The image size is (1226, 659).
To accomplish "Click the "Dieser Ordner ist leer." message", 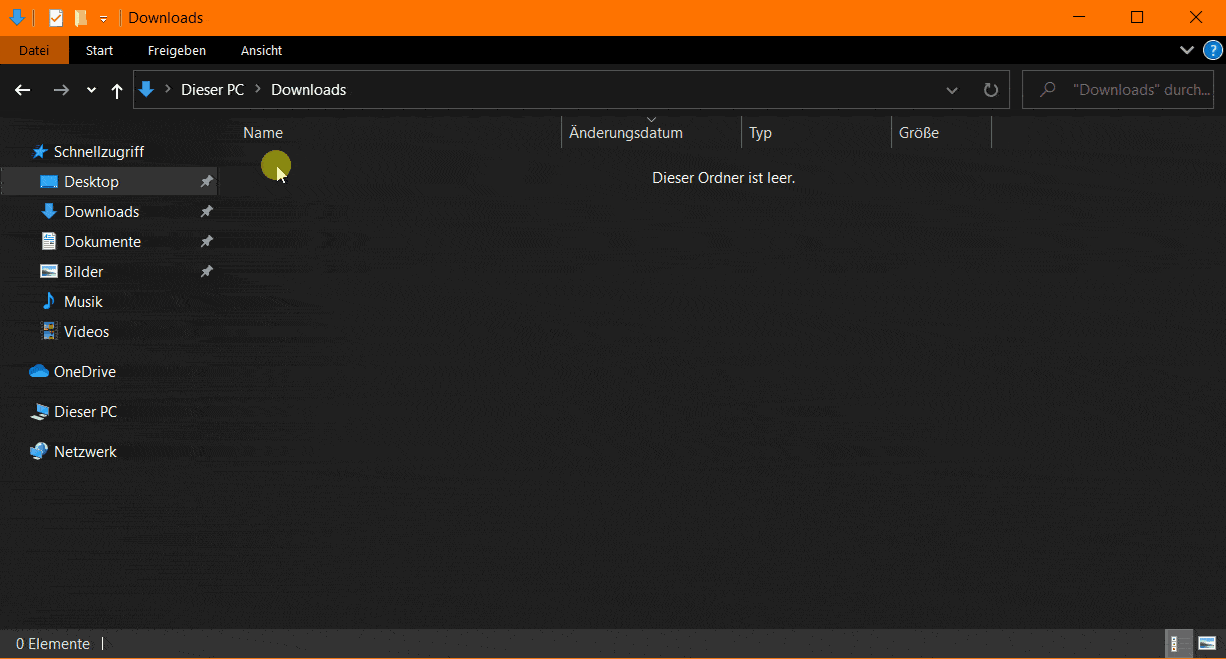I will [x=723, y=178].
